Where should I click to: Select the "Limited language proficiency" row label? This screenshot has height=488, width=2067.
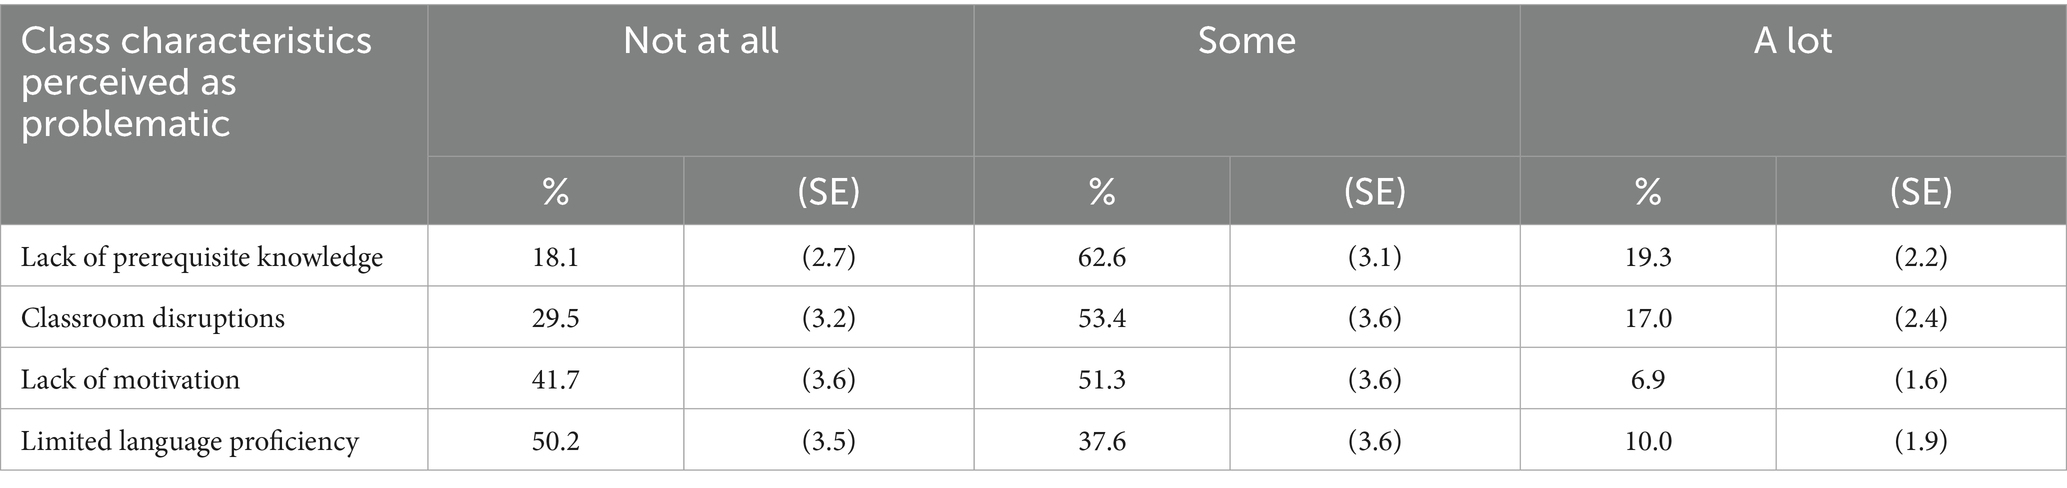pos(190,441)
